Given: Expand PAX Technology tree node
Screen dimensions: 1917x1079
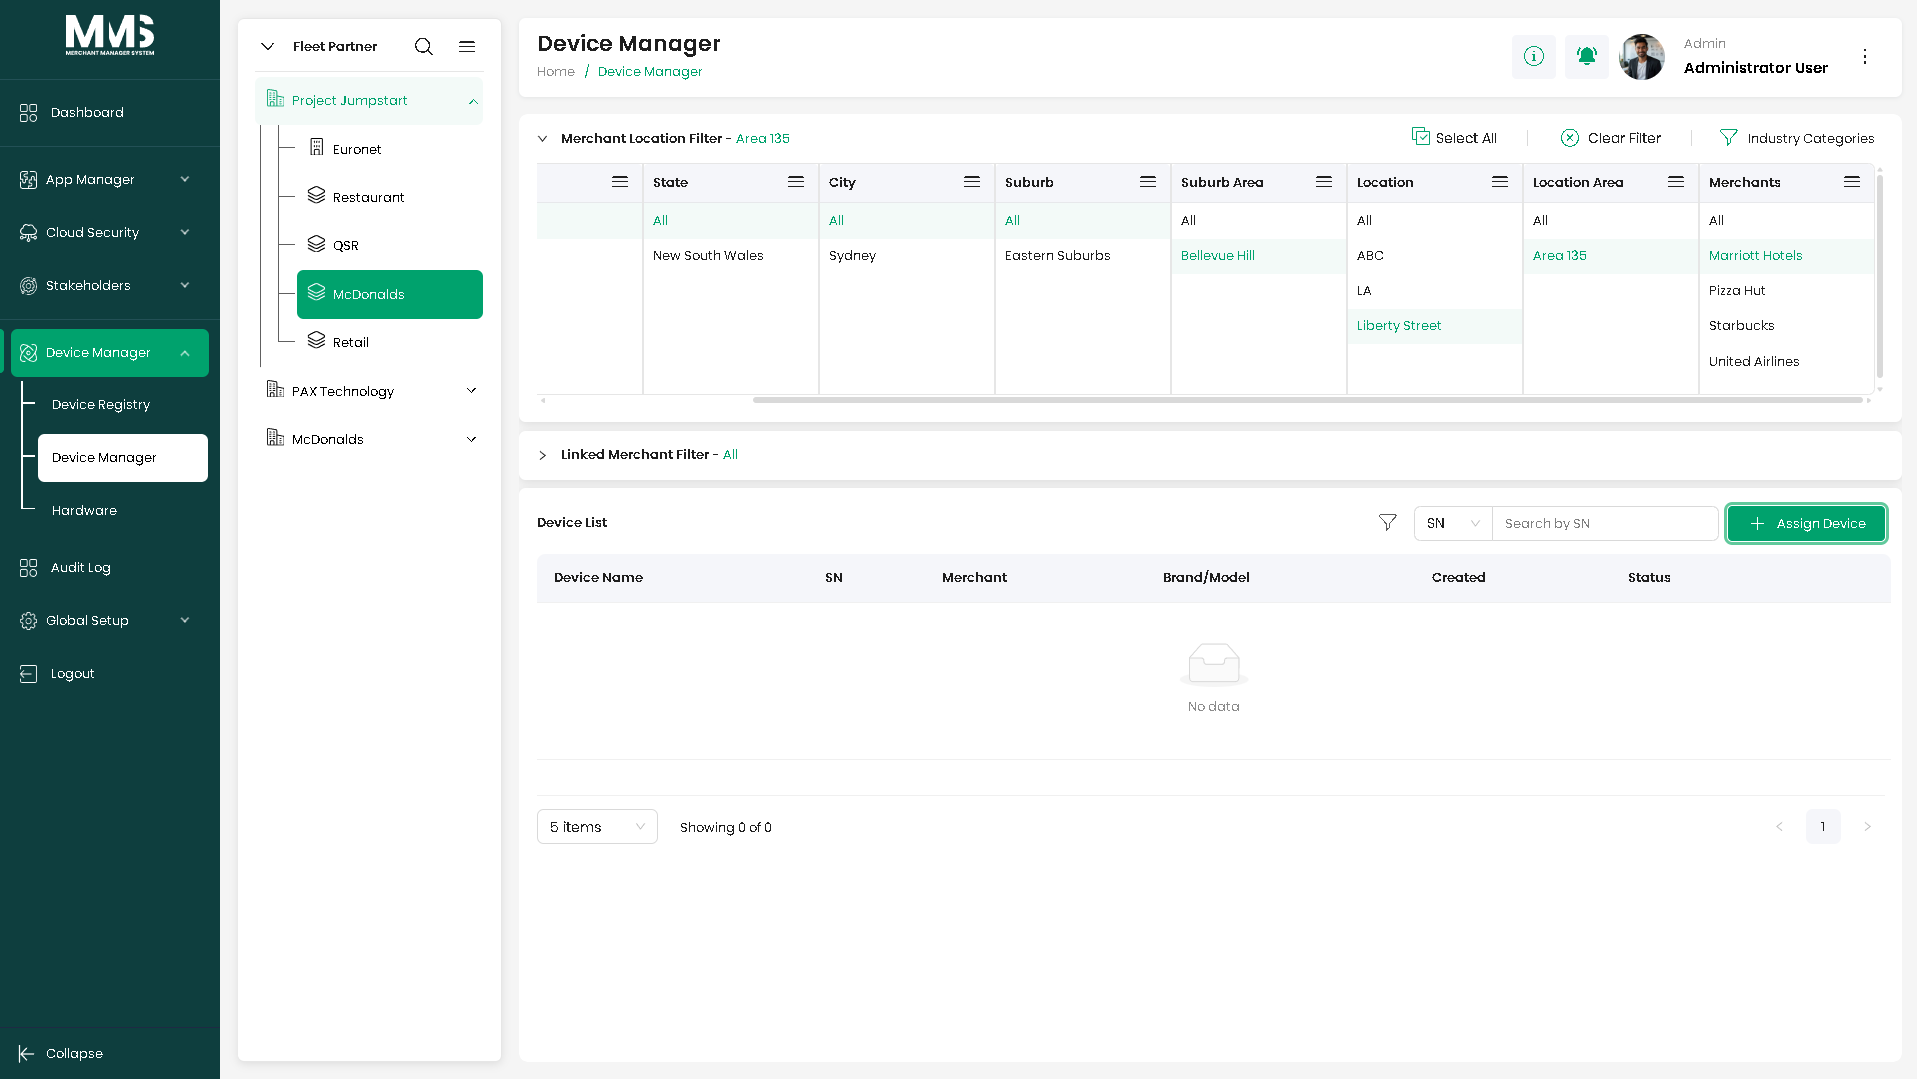Looking at the screenshot, I should [x=472, y=391].
